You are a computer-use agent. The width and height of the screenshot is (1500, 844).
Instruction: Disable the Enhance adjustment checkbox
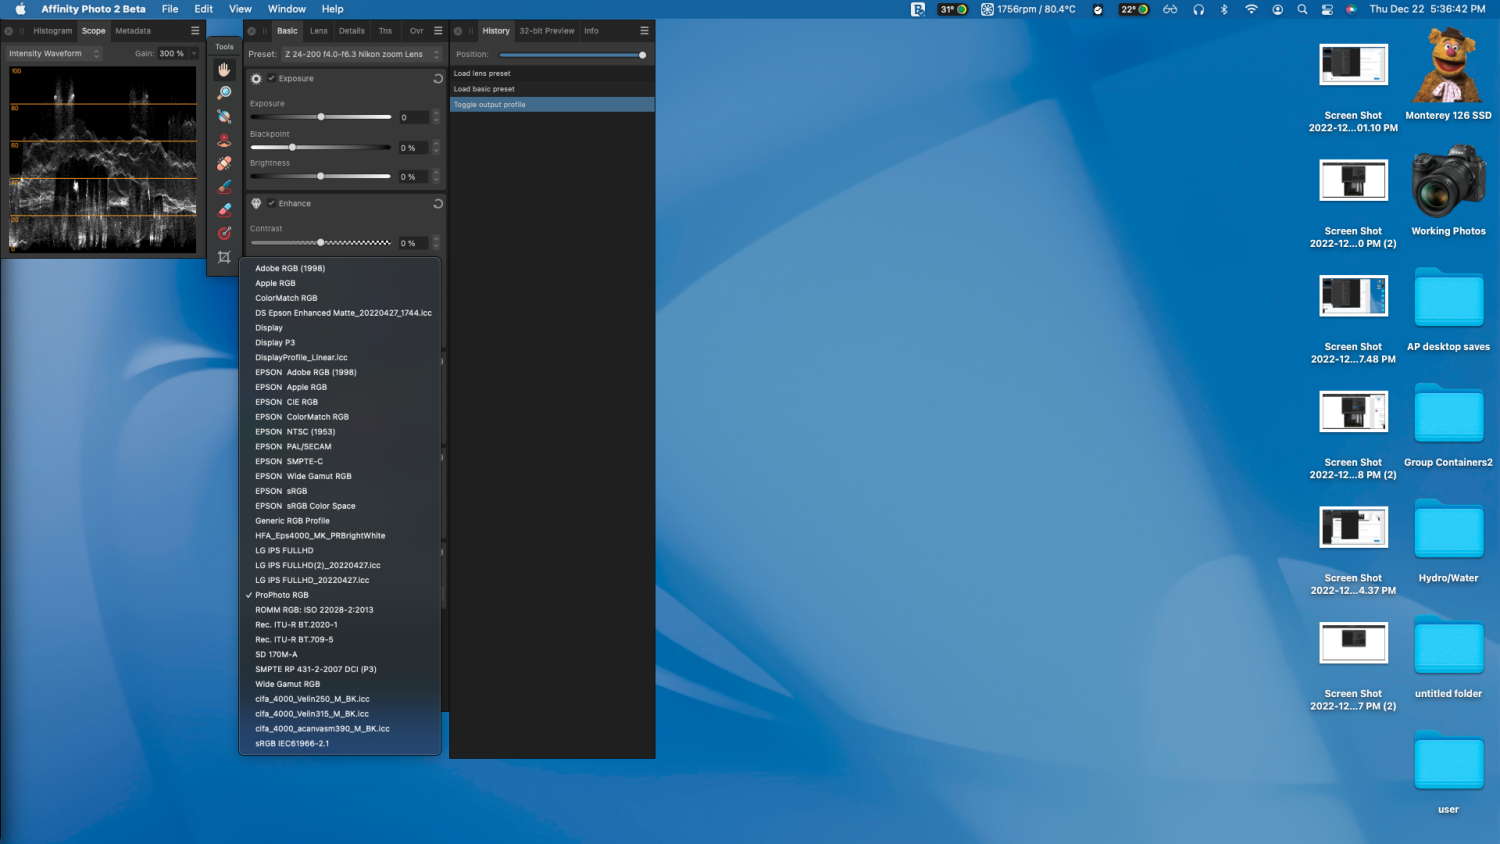tap(271, 203)
